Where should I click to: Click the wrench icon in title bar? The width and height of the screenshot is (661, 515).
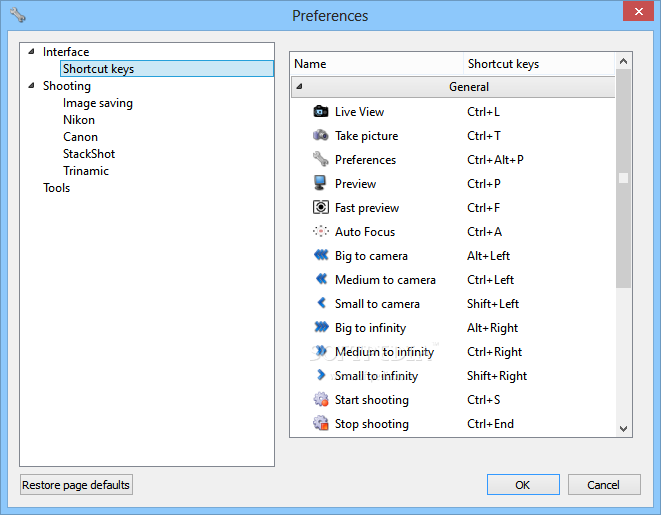[18, 15]
